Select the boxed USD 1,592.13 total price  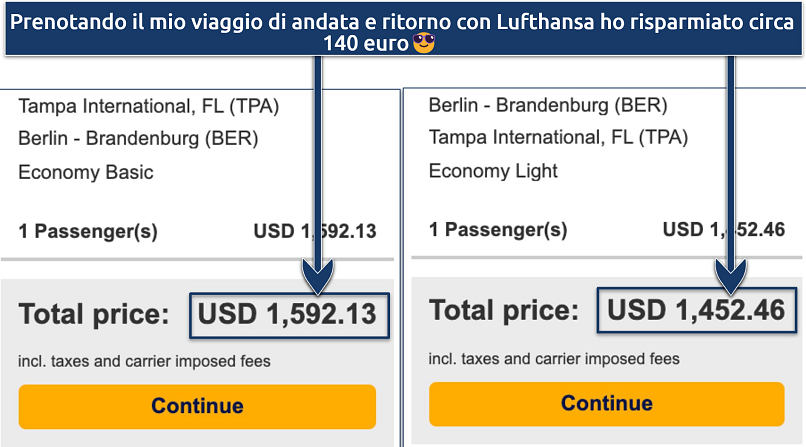tap(287, 315)
